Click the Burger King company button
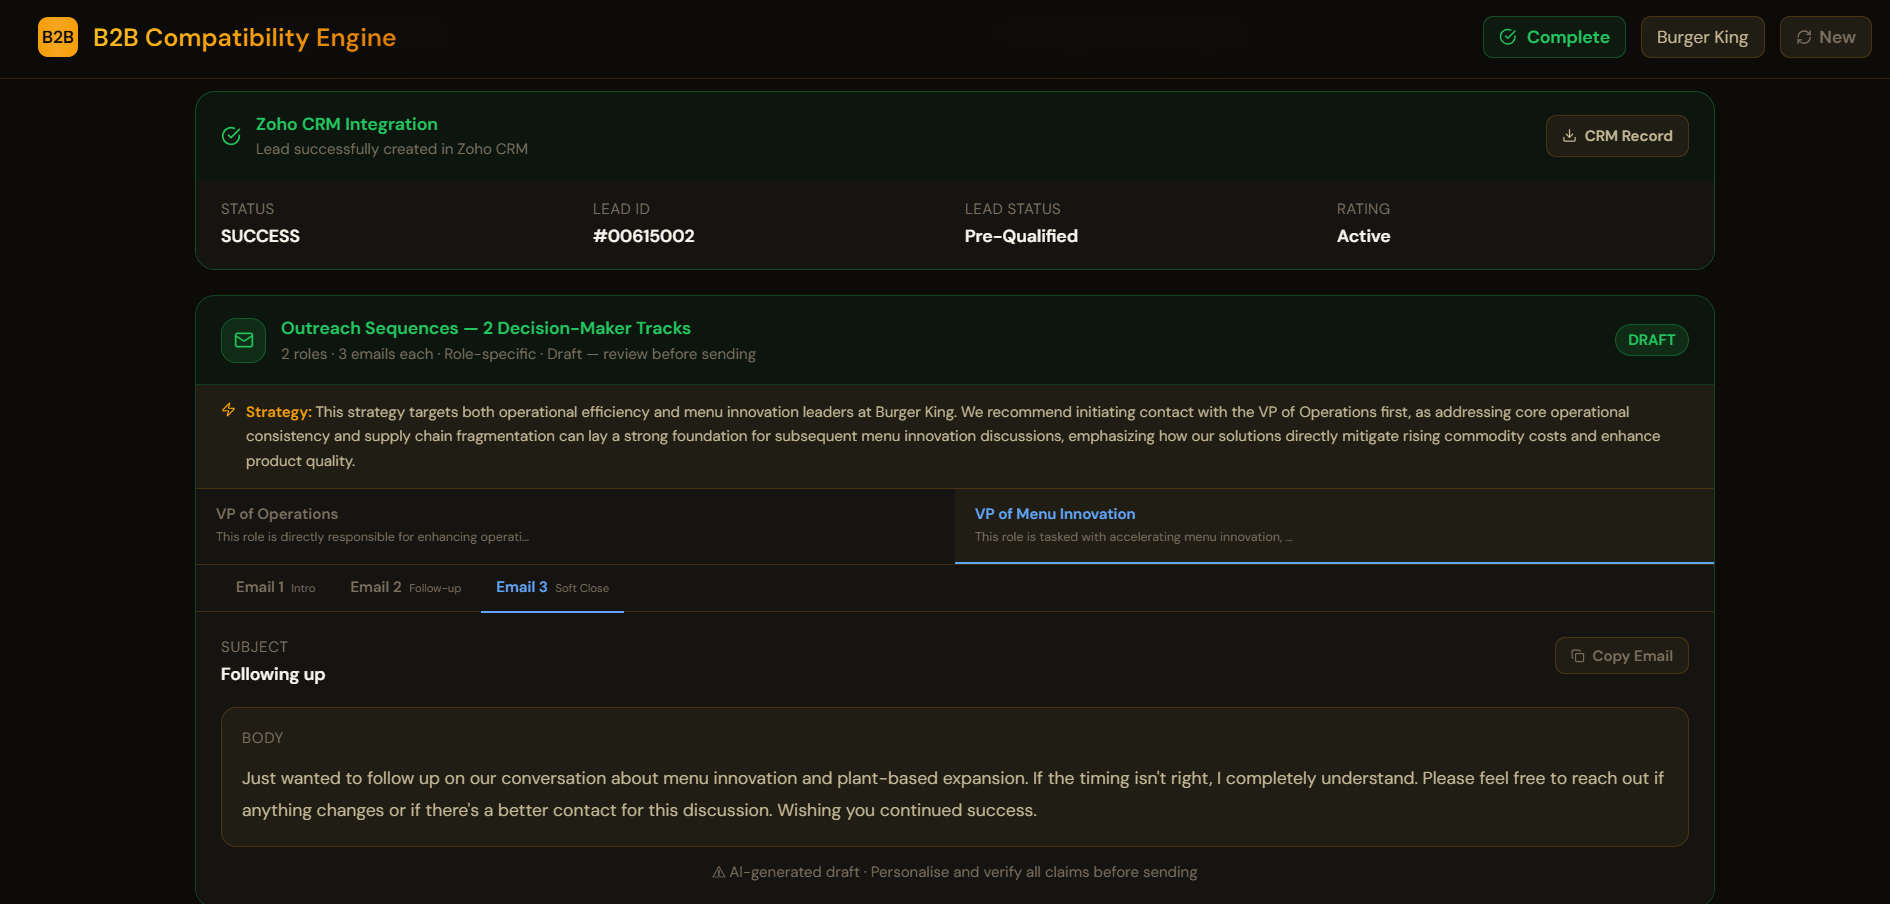Image resolution: width=1890 pixels, height=904 pixels. click(x=1702, y=37)
